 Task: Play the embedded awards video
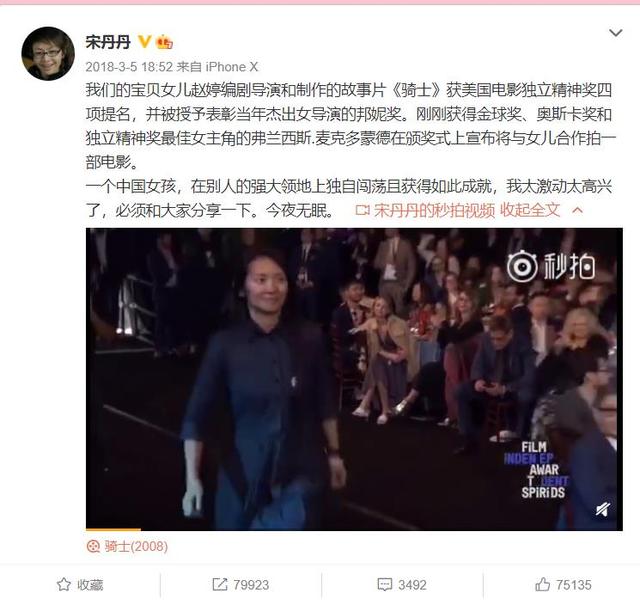pos(354,379)
